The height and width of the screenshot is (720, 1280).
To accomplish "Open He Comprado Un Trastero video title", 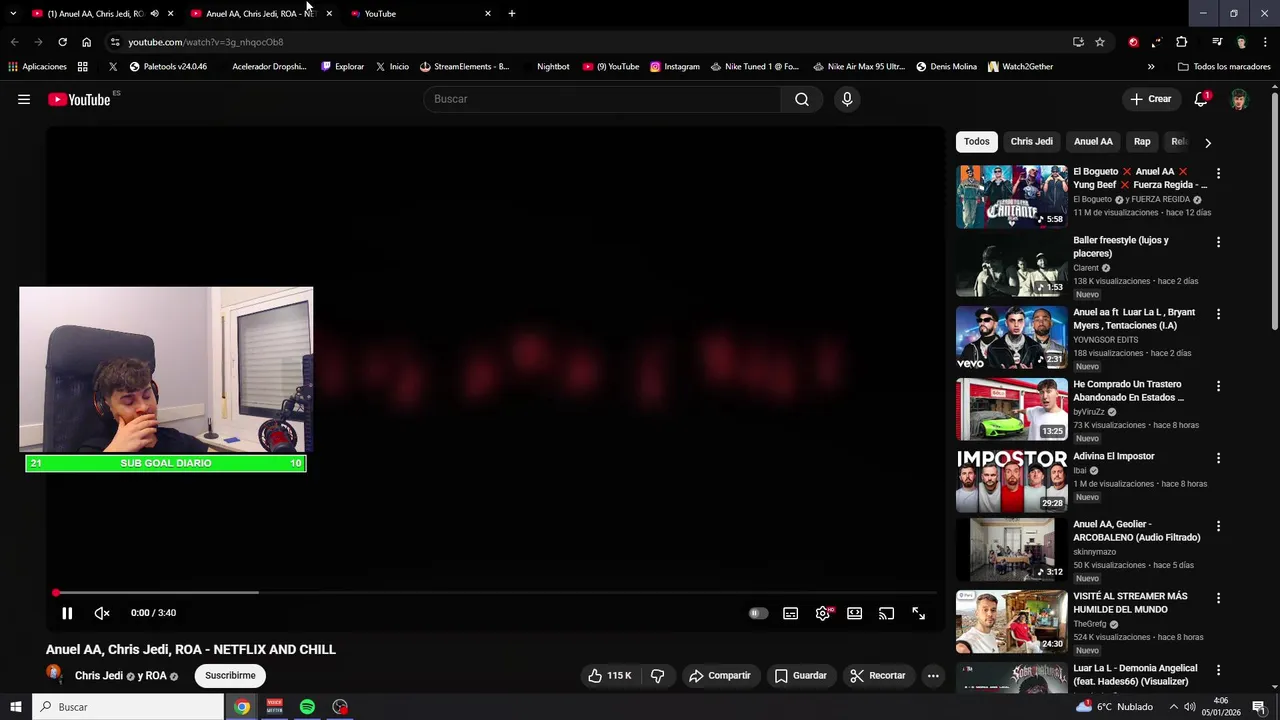I will tap(1128, 391).
